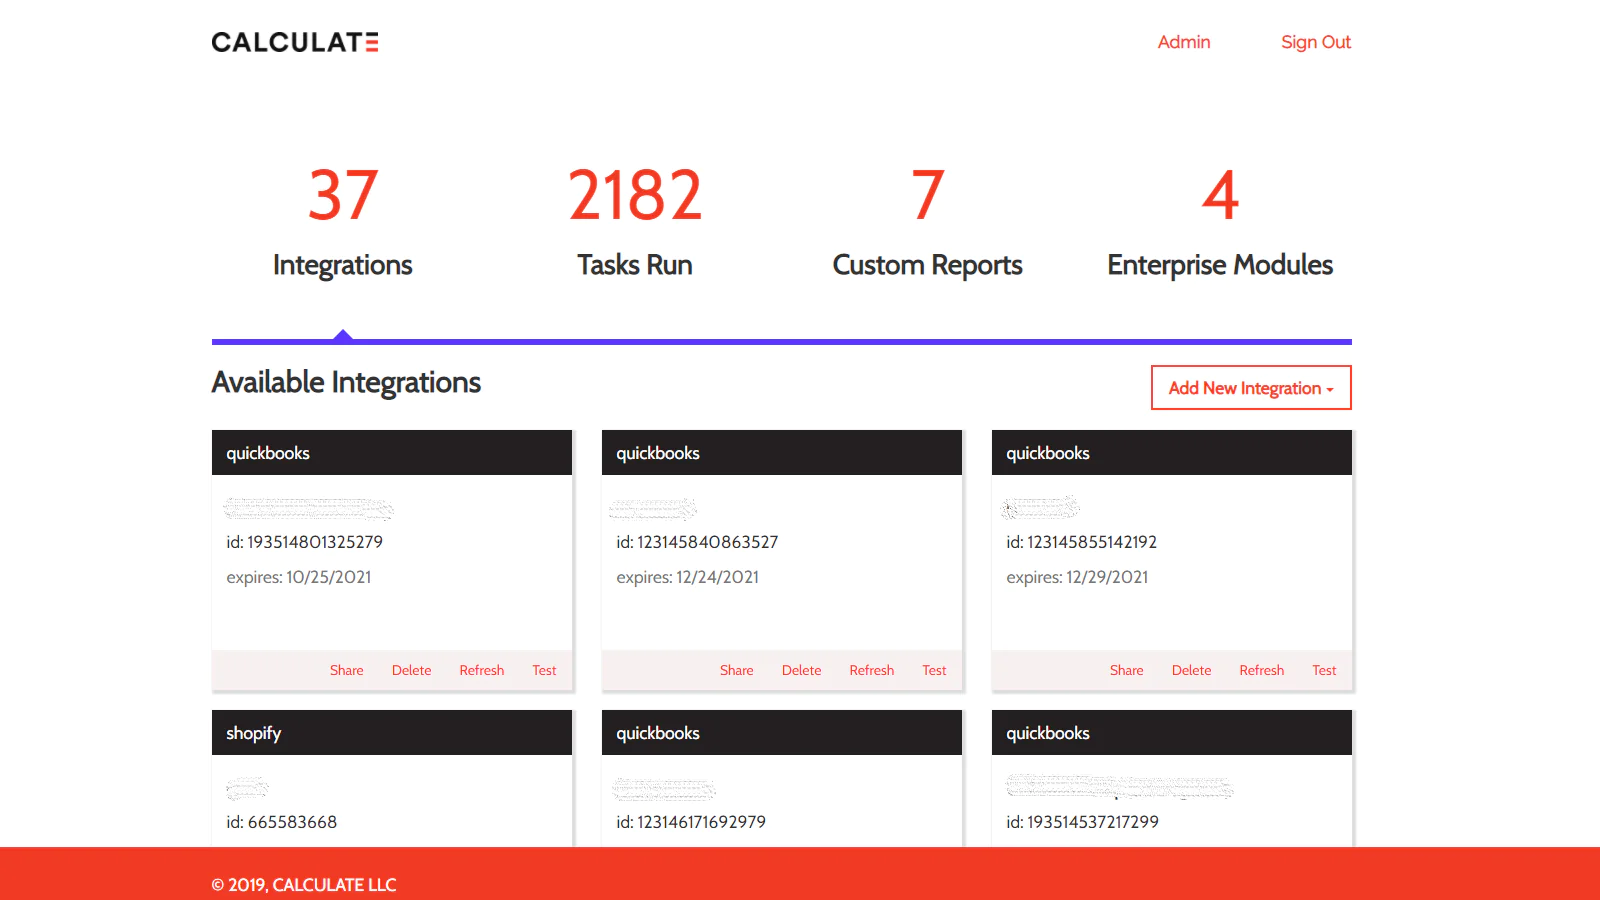Click the id 665583668 text
The image size is (1600, 900).
(282, 822)
